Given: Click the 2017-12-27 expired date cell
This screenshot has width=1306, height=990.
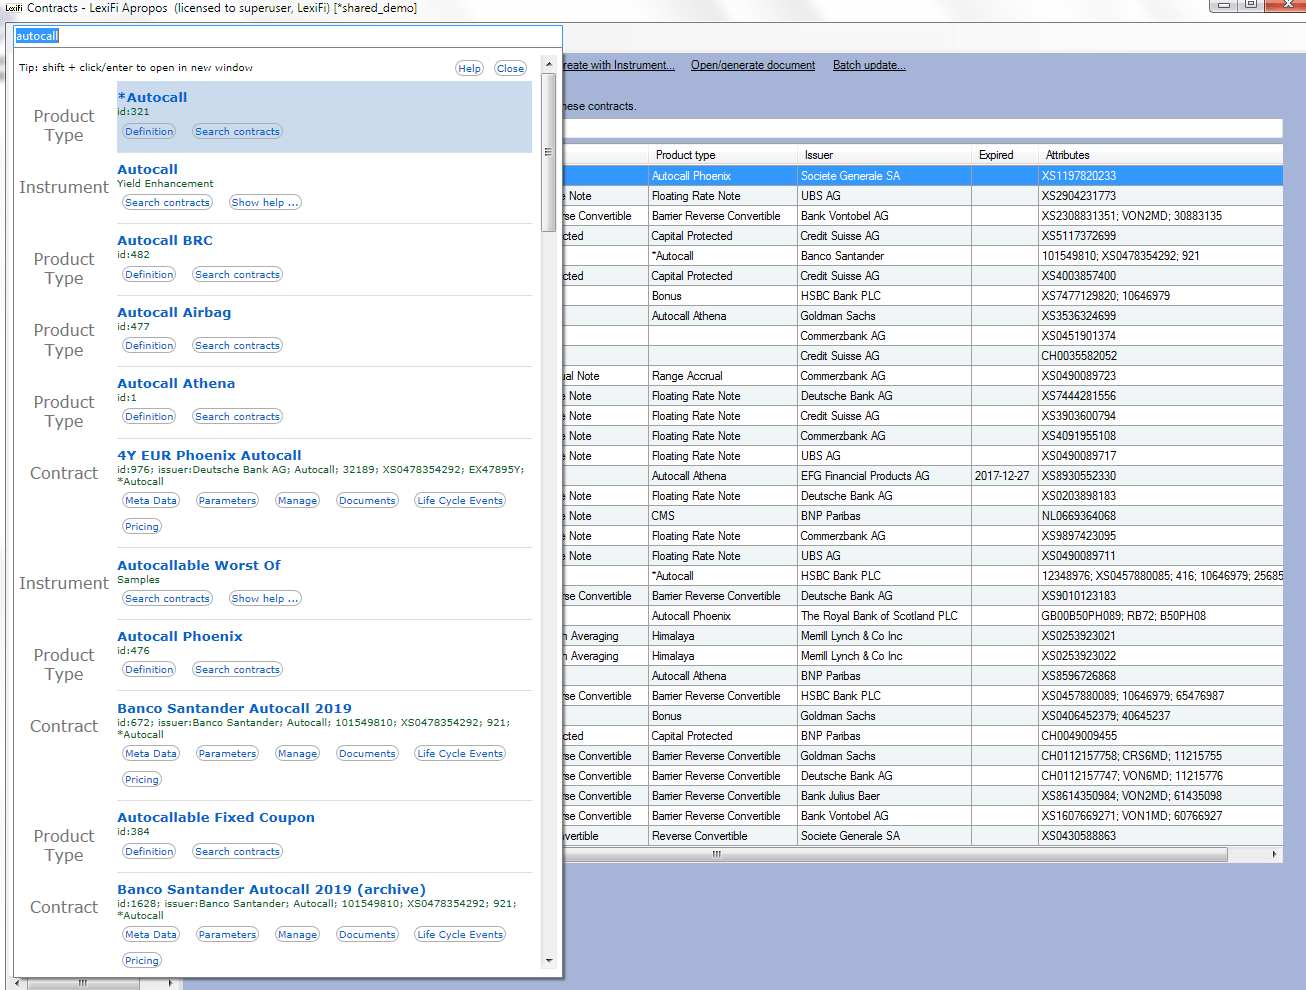Looking at the screenshot, I should [x=1003, y=476].
